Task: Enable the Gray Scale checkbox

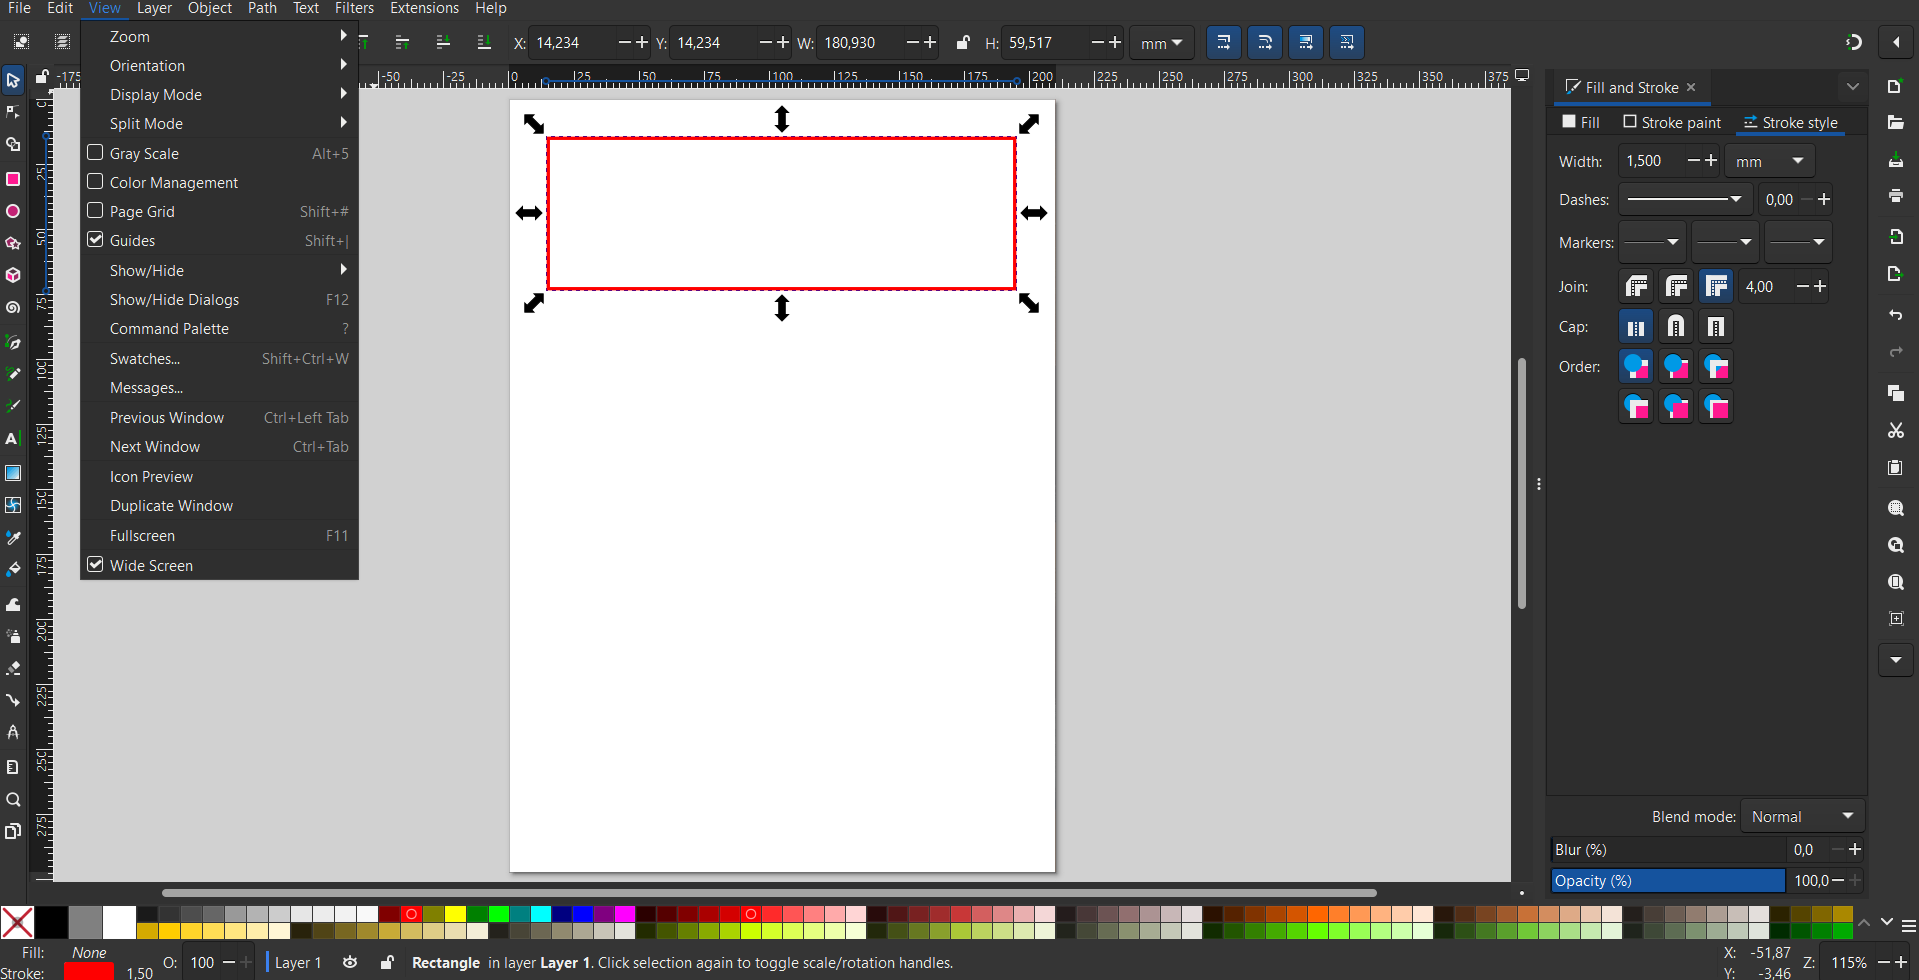Action: (x=96, y=153)
